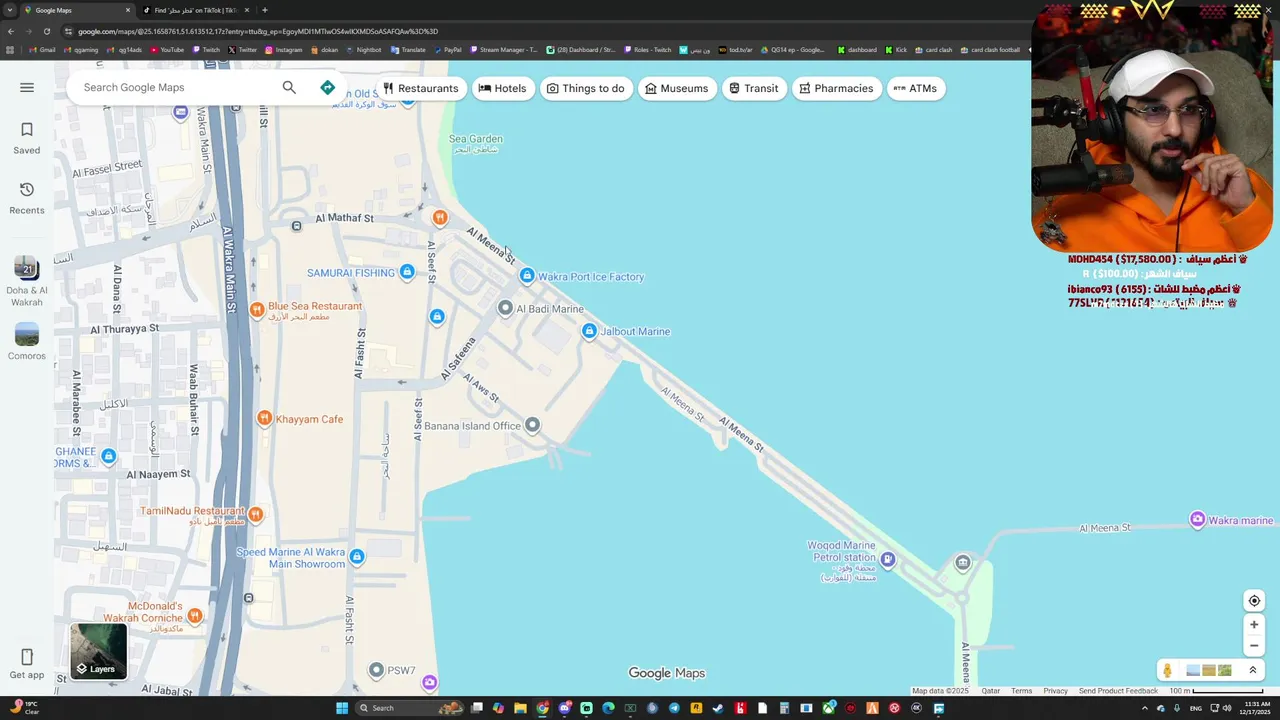Image resolution: width=1280 pixels, height=720 pixels.
Task: Zoom out with the minus button
Action: pos(1254,646)
